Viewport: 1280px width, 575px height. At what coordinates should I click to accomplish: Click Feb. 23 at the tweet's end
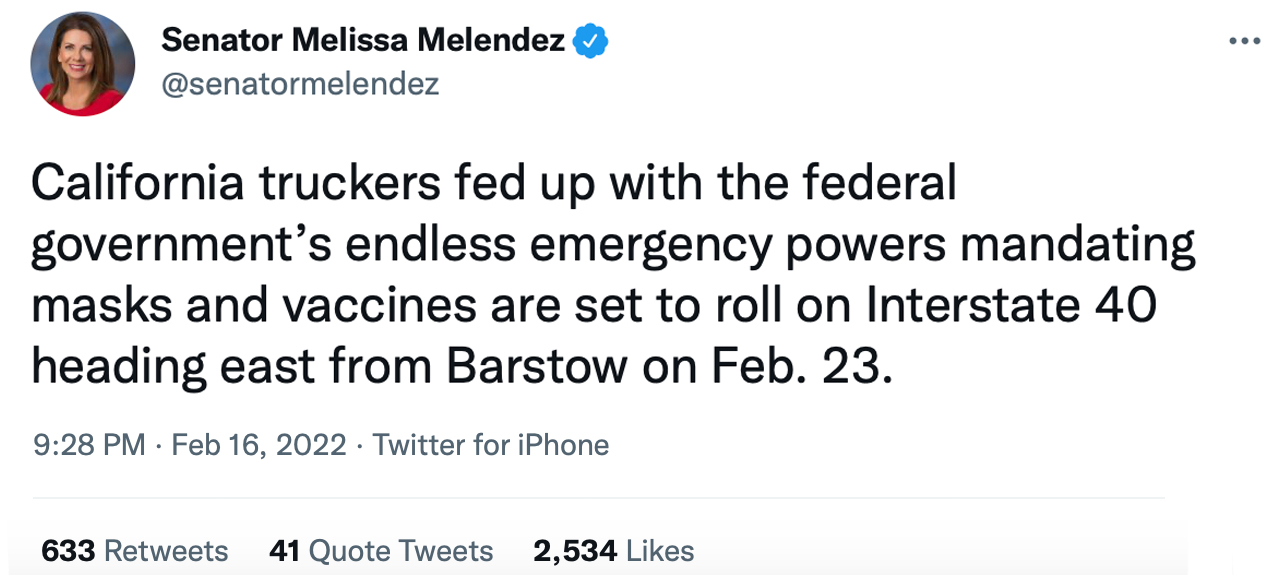799,368
